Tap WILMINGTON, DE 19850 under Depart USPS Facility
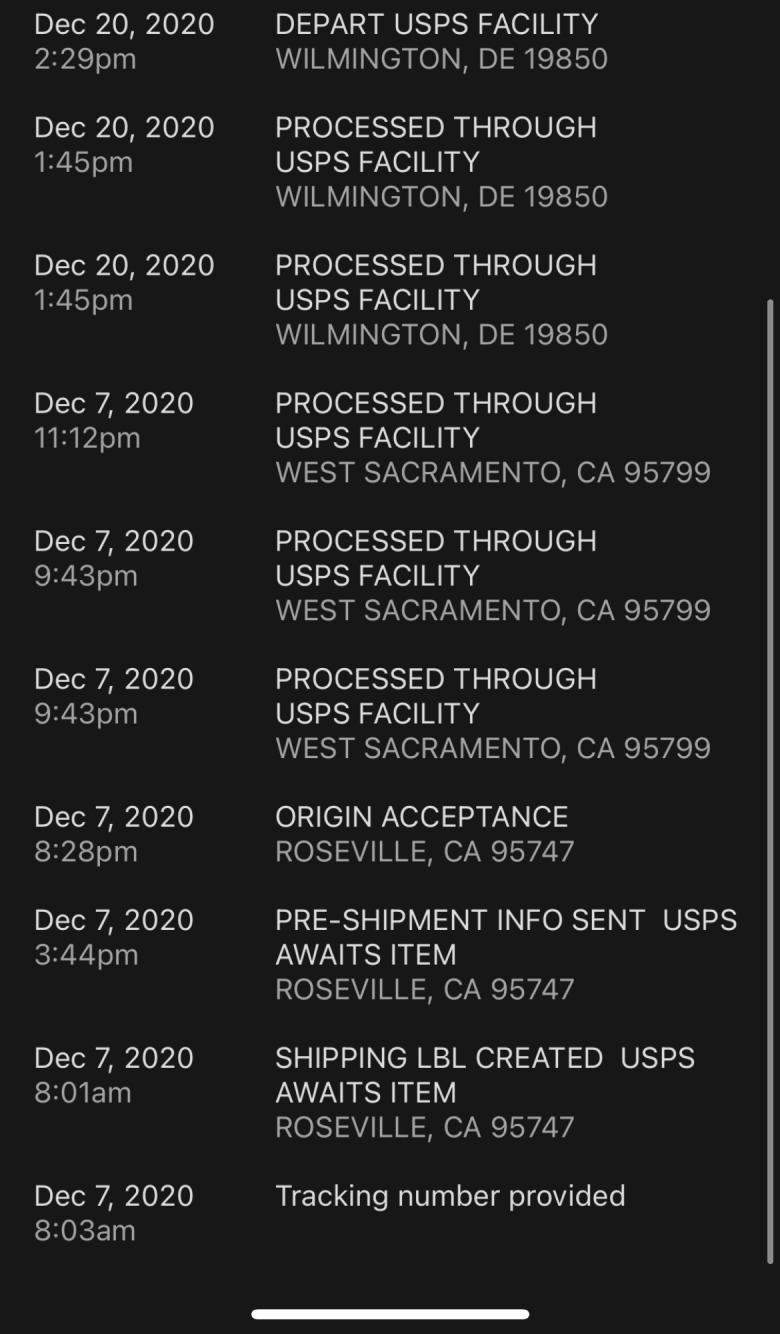The image size is (780, 1334). [x=441, y=59]
